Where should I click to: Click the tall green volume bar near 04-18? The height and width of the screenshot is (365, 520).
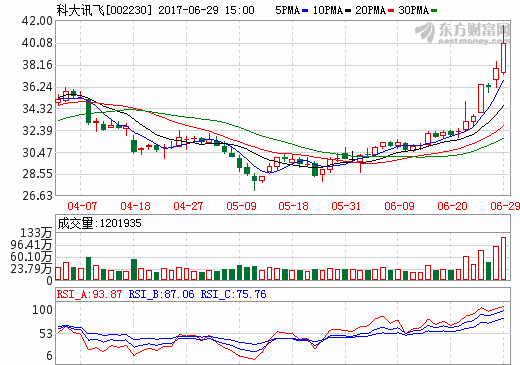click(134, 270)
